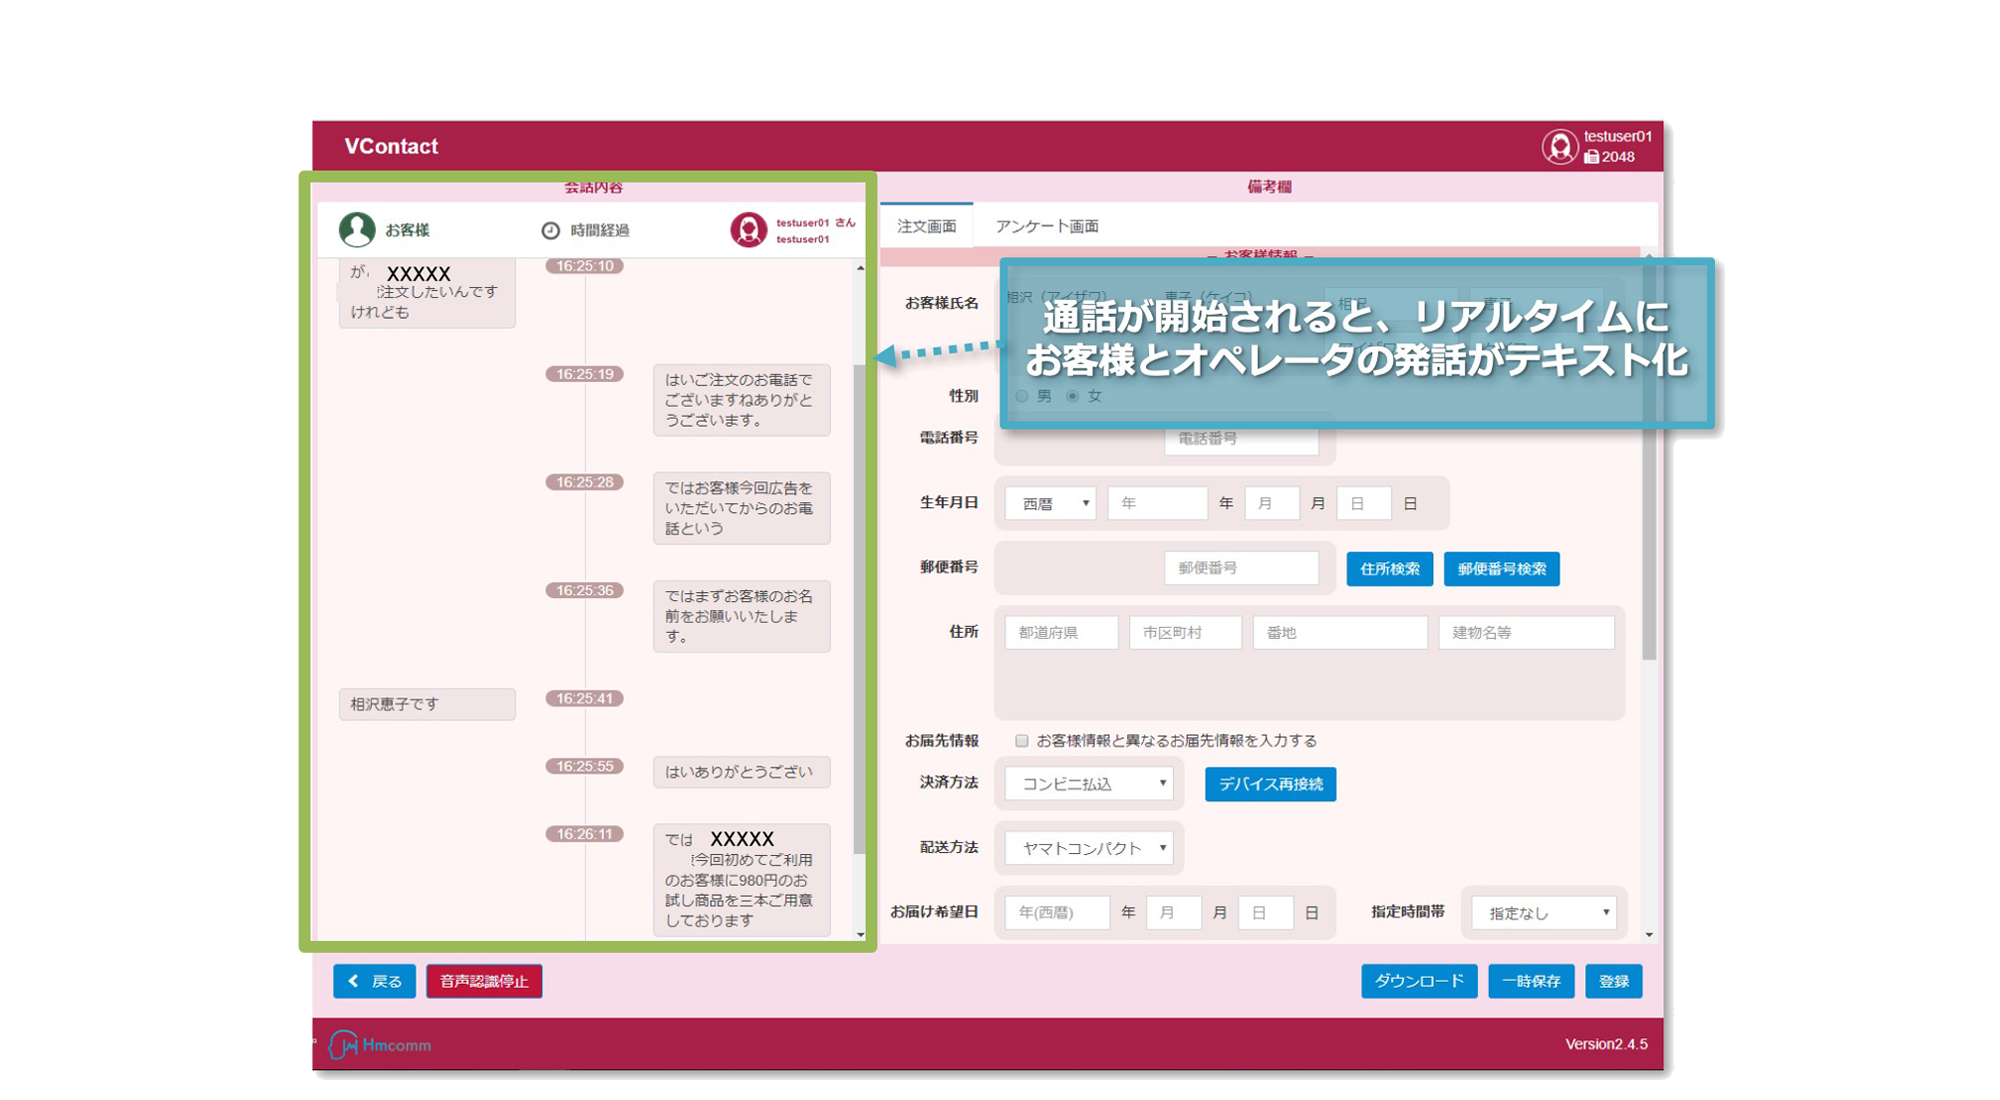Click the delivery date 日 field

click(1265, 913)
